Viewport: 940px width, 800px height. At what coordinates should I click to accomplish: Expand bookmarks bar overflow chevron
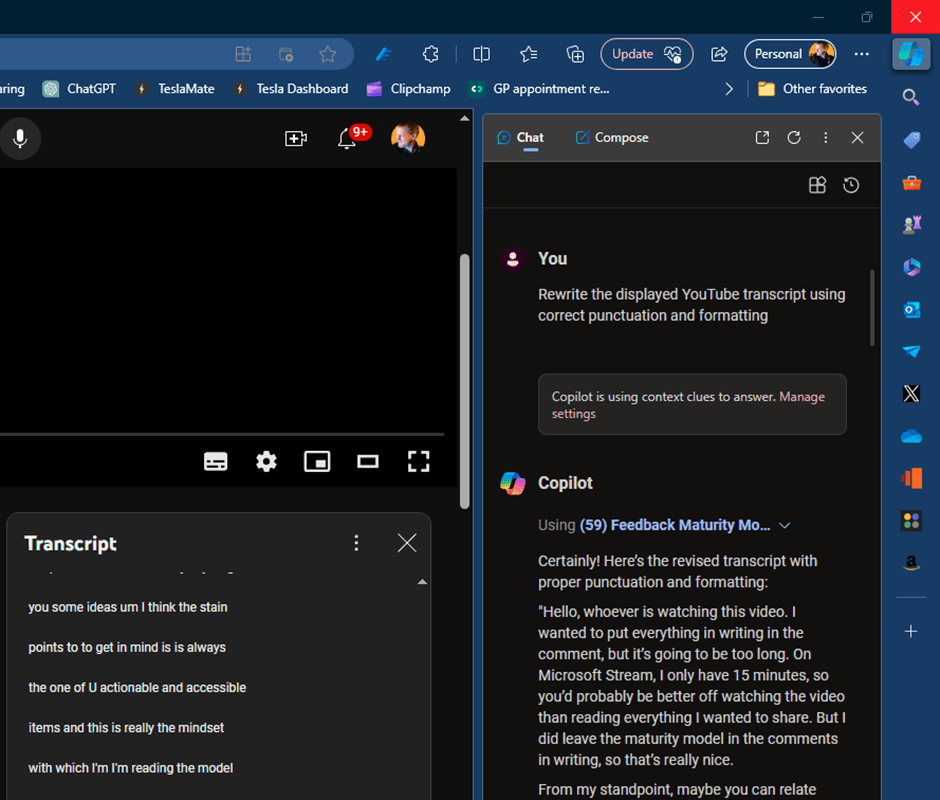tap(729, 89)
